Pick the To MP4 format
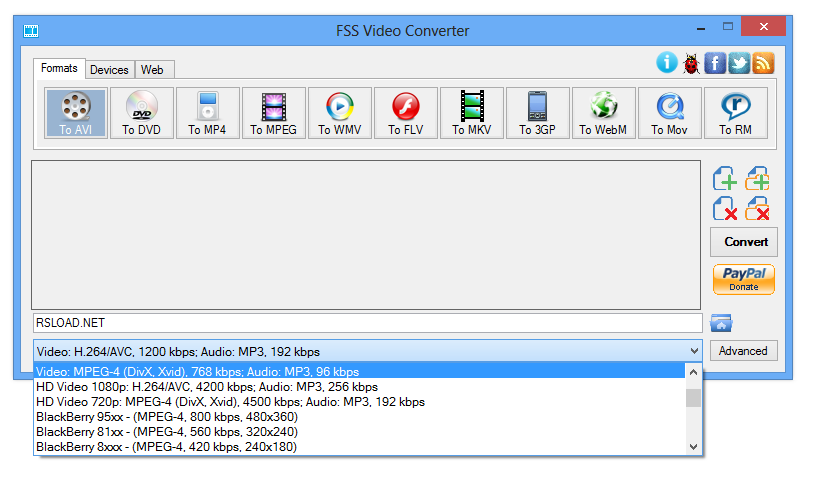Viewport: 814px width, 477px height. point(208,113)
